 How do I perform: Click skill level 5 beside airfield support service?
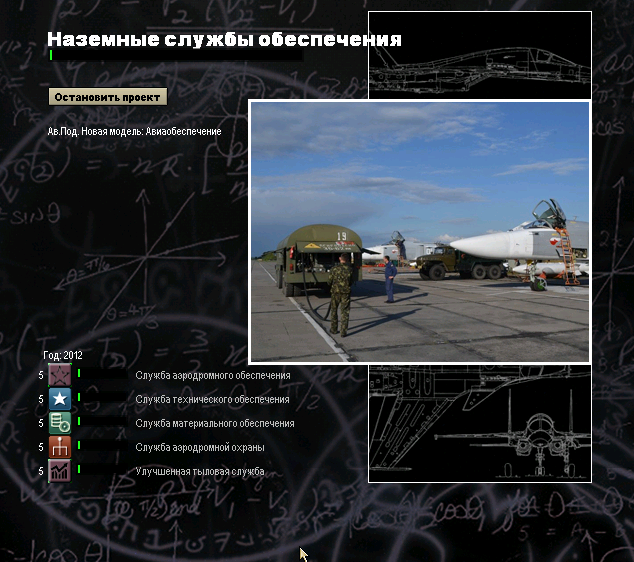(41, 375)
